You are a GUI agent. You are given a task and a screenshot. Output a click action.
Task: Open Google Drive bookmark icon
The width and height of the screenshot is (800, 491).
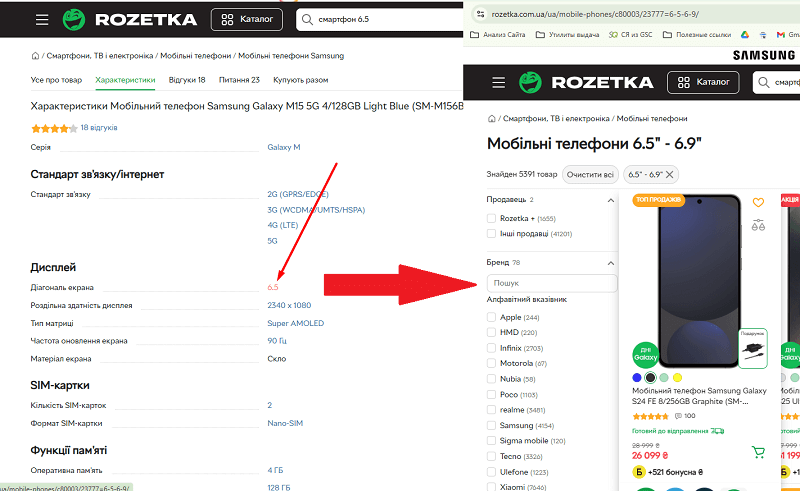[x=745, y=35]
